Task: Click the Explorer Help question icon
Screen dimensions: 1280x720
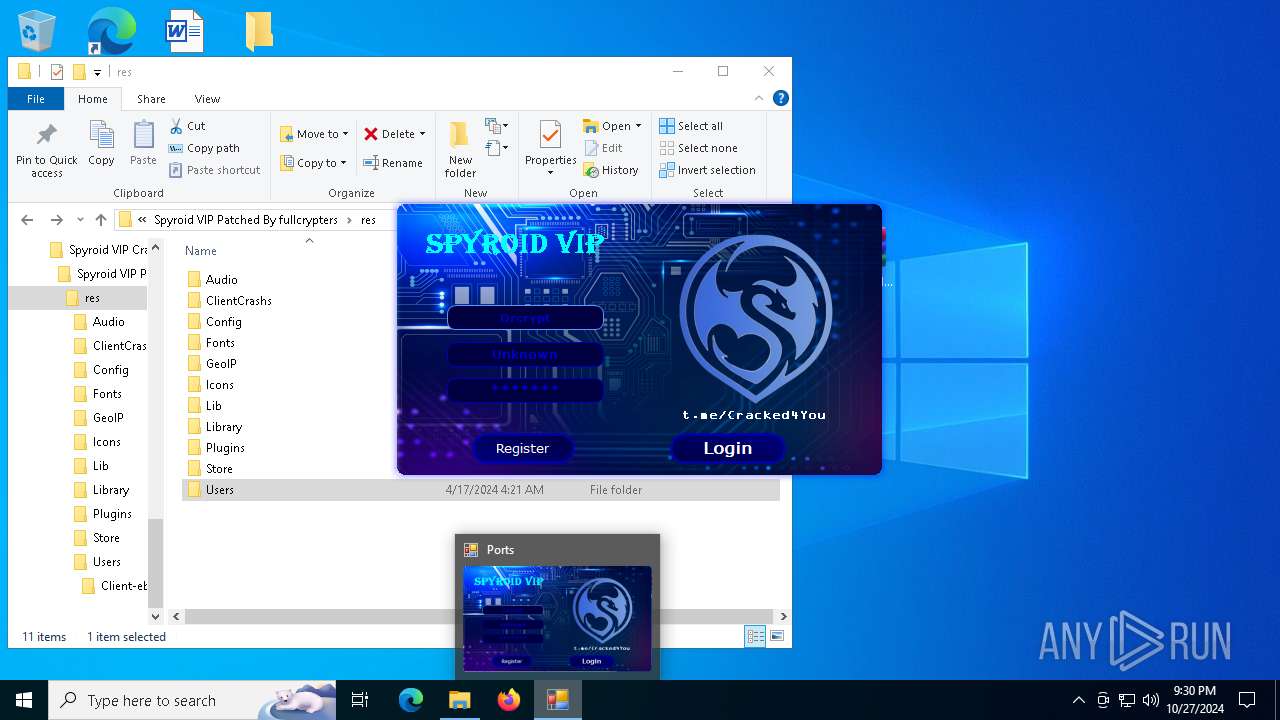Action: click(781, 98)
